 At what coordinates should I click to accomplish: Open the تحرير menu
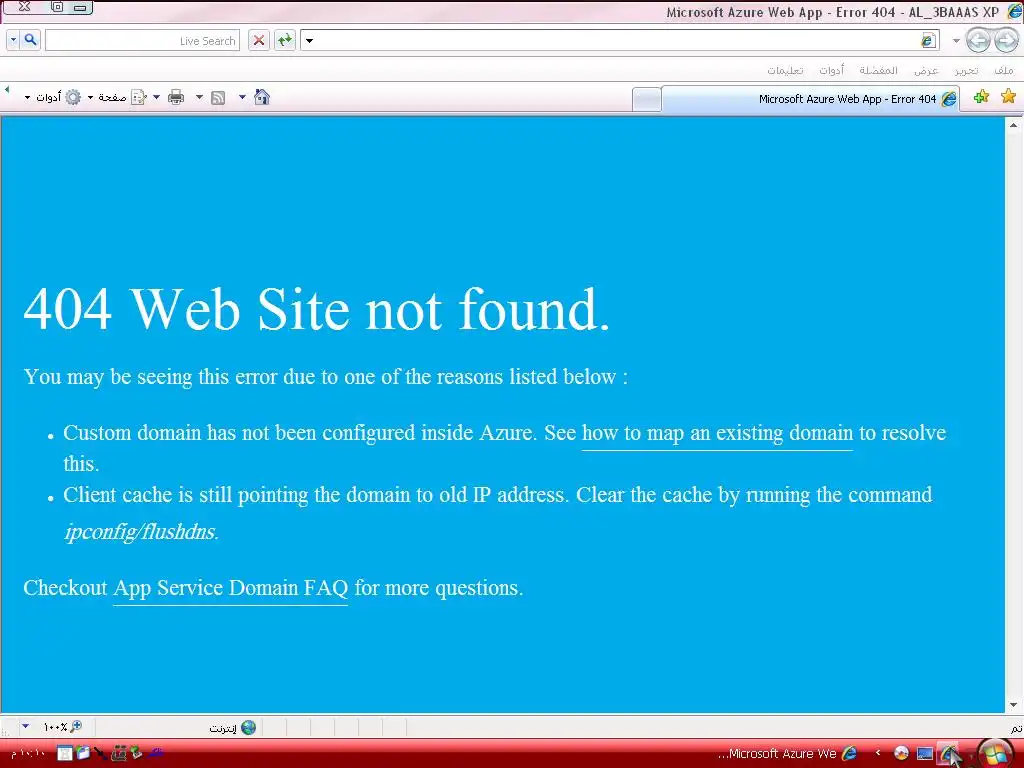tap(966, 70)
